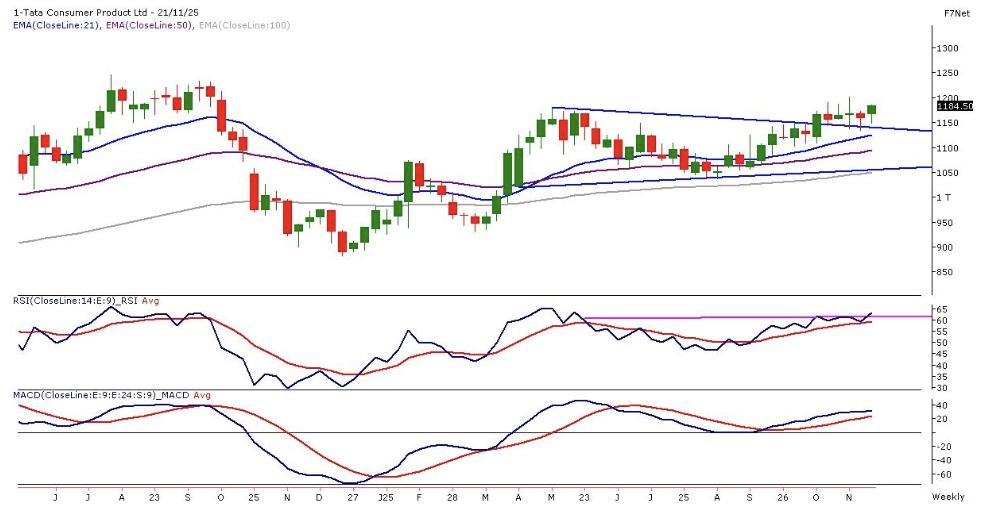Click the Tata Consumer Product Ltd title
982x512 pixels.
[x=82, y=12]
